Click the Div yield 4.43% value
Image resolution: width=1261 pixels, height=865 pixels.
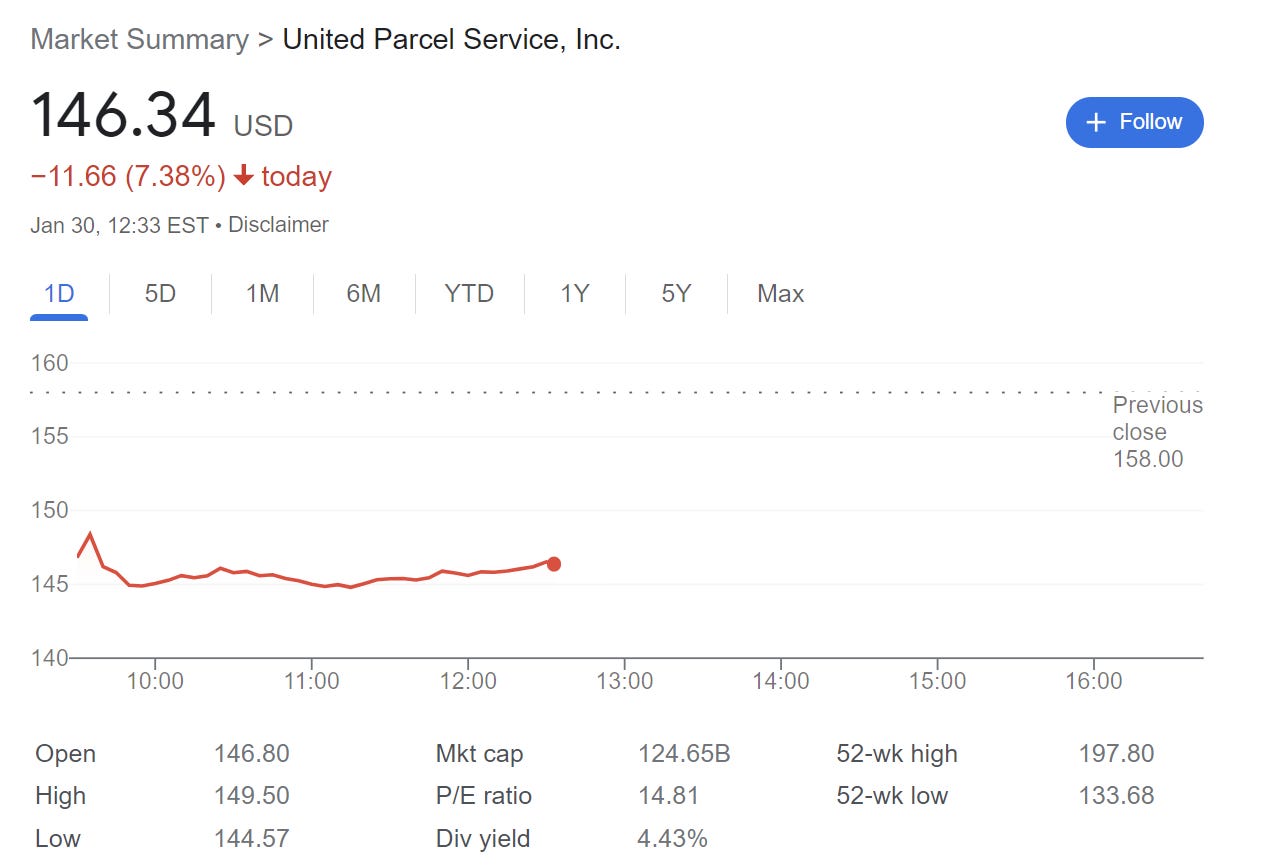coord(672,839)
